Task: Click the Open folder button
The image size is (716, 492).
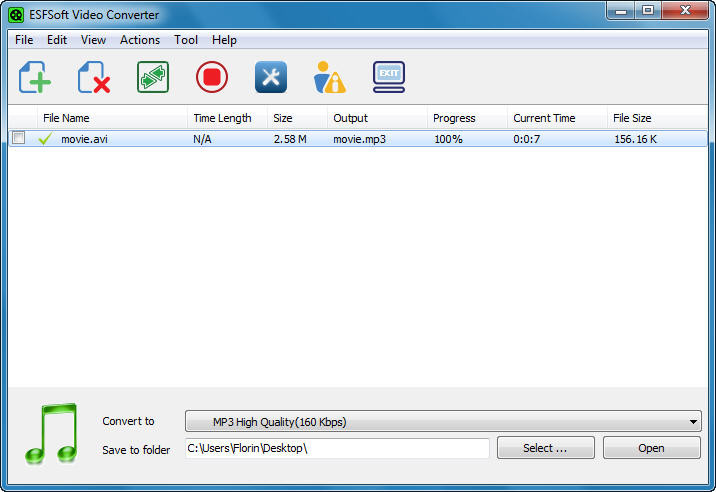Action: 652,448
